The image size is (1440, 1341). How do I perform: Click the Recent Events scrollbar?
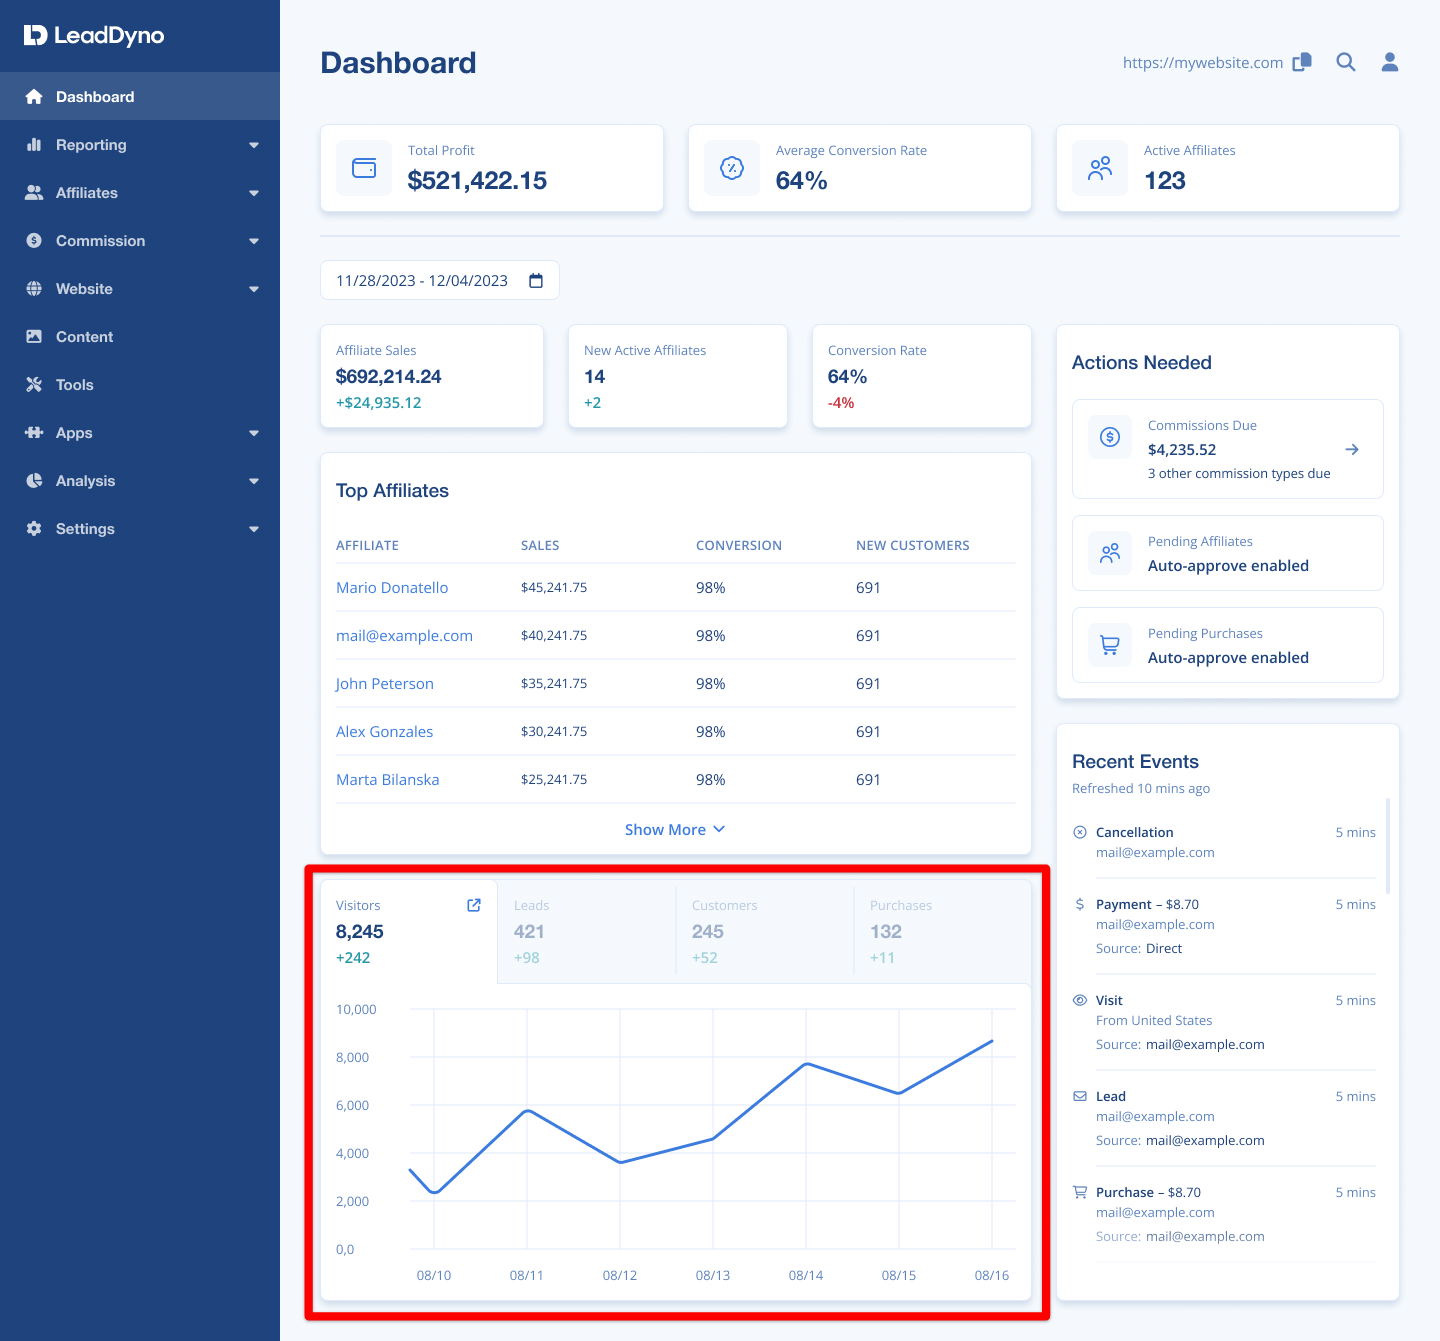[1387, 846]
